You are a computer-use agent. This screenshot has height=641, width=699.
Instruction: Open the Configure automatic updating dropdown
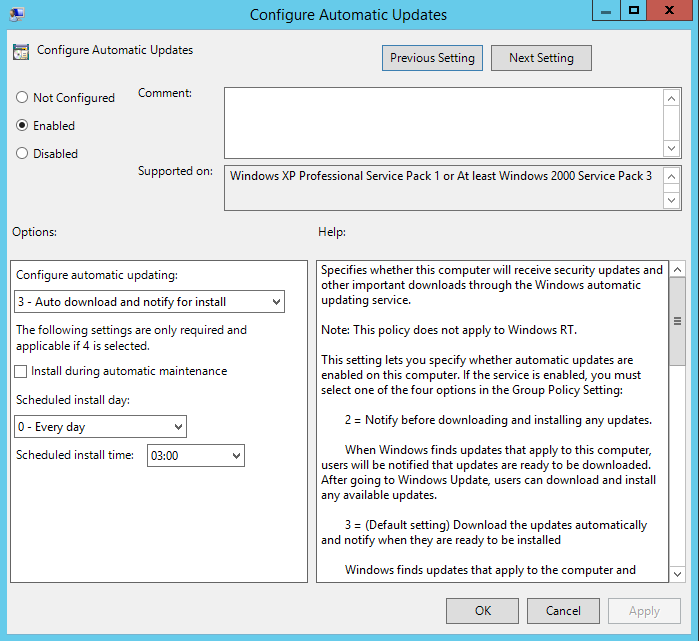coord(149,302)
